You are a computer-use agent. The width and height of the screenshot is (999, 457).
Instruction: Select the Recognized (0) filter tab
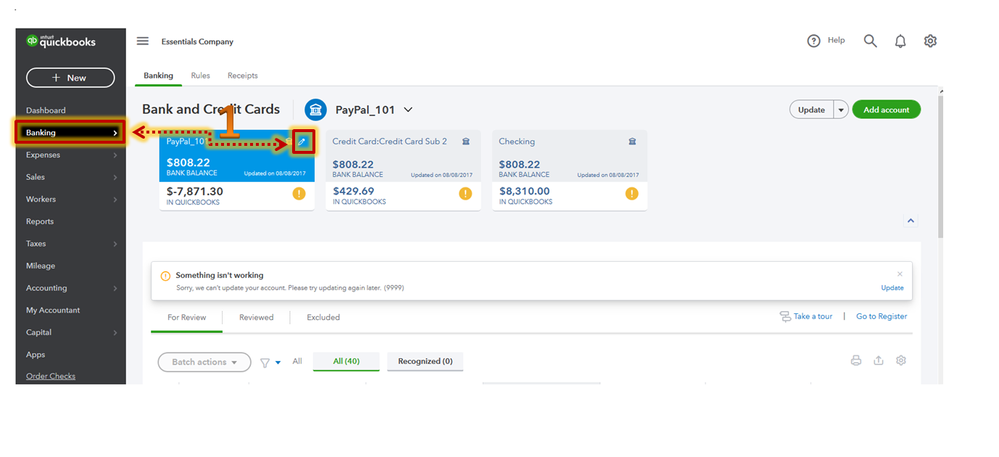[425, 361]
